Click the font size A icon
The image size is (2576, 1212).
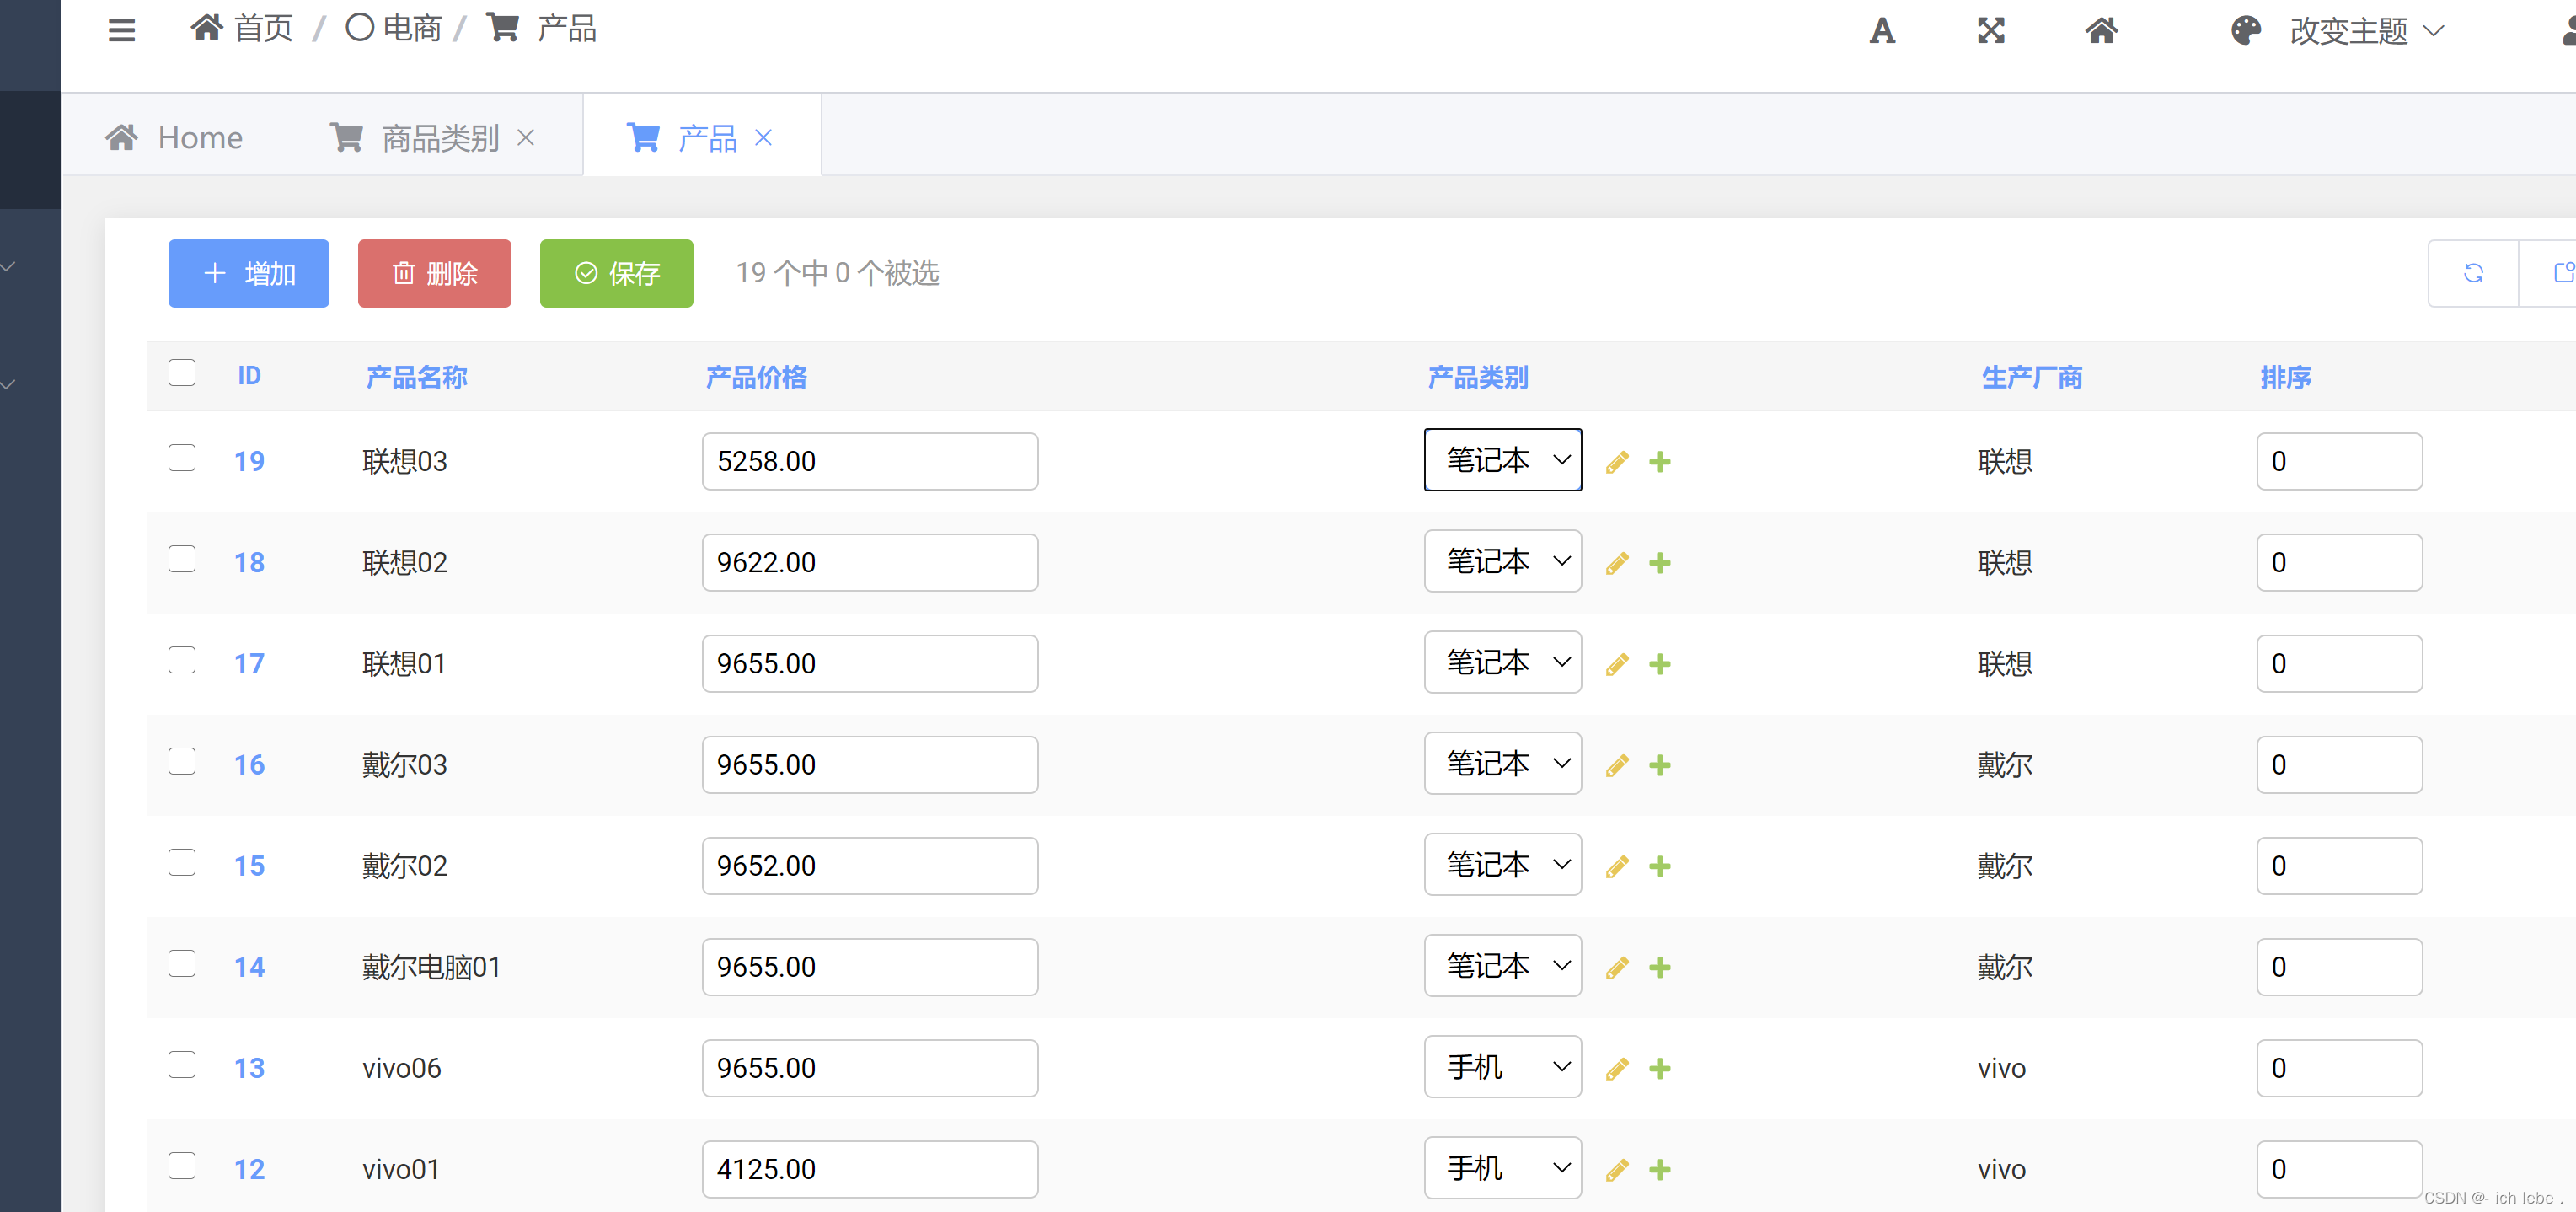tap(1881, 30)
